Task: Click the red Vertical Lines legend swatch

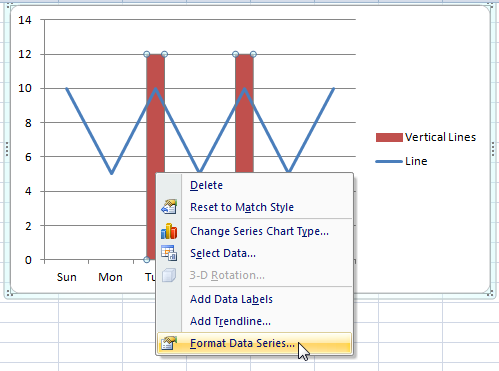Action: click(x=389, y=137)
